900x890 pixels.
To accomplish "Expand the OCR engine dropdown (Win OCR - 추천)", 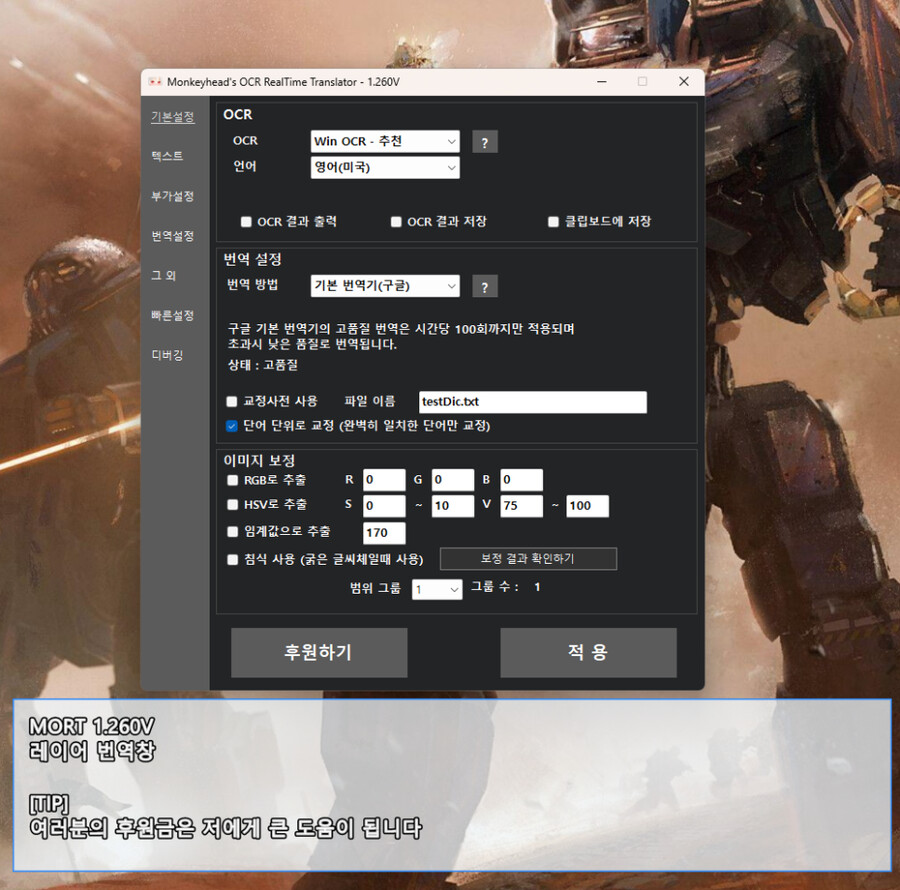I will coord(385,141).
